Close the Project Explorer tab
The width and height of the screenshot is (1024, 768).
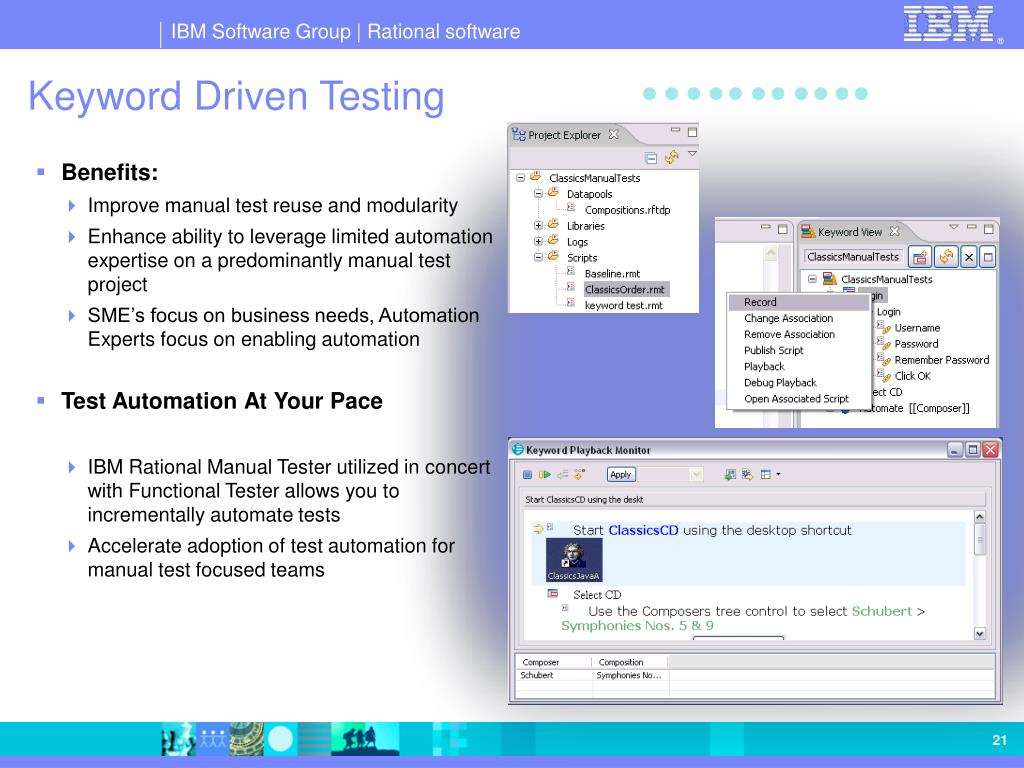pyautogui.click(x=613, y=135)
